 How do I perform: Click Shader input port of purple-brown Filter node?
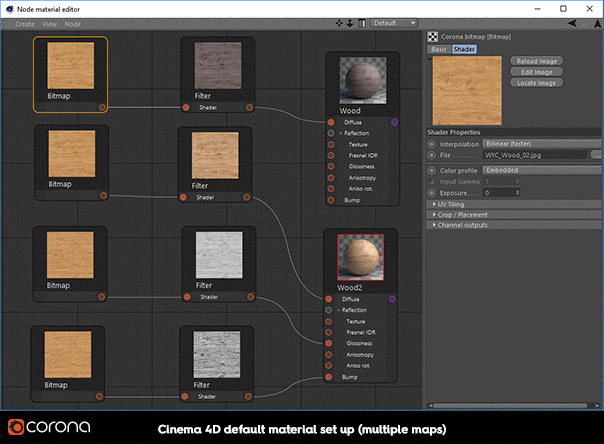186,107
